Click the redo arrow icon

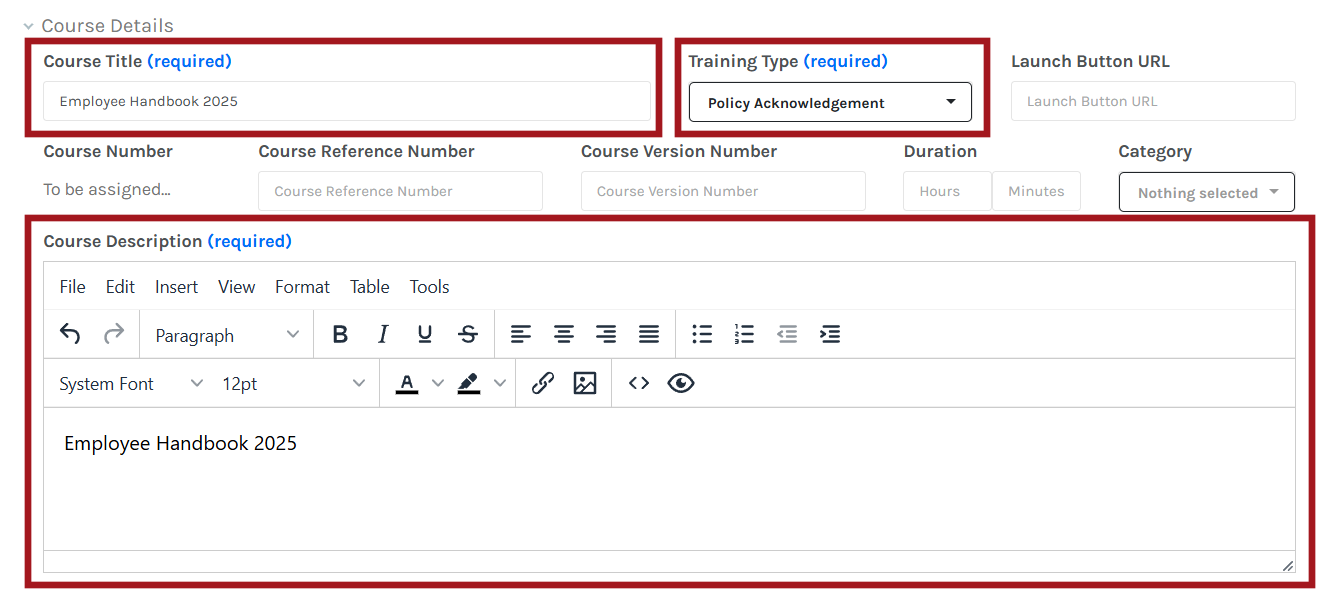tap(114, 334)
